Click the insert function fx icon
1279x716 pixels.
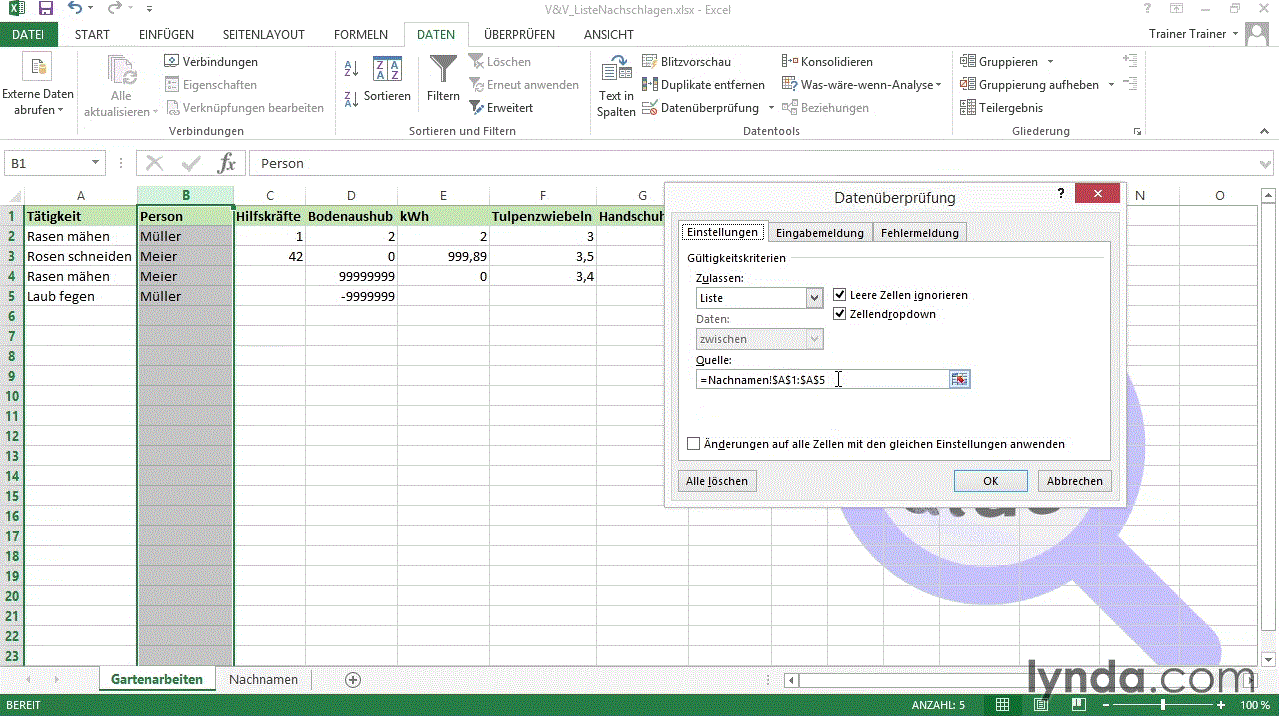pyautogui.click(x=227, y=163)
